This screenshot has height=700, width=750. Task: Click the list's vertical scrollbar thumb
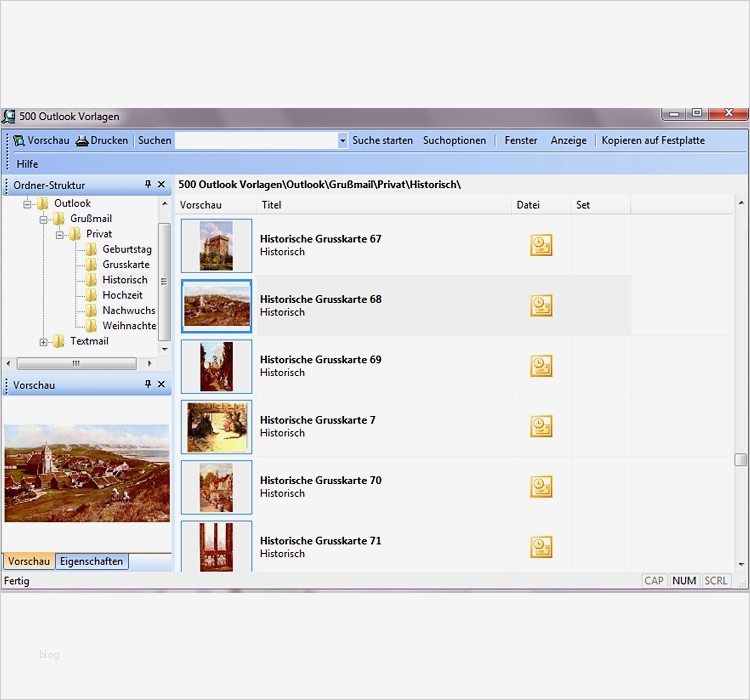740,459
